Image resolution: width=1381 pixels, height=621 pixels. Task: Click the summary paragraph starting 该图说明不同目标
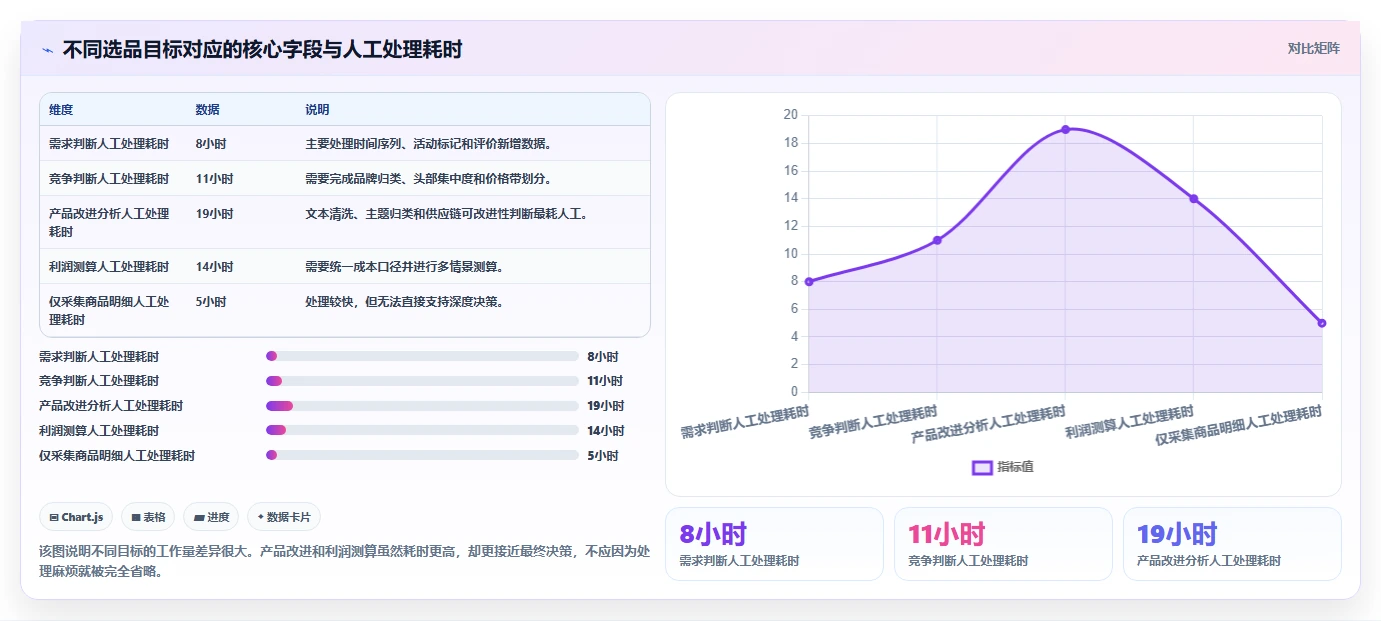coord(344,561)
